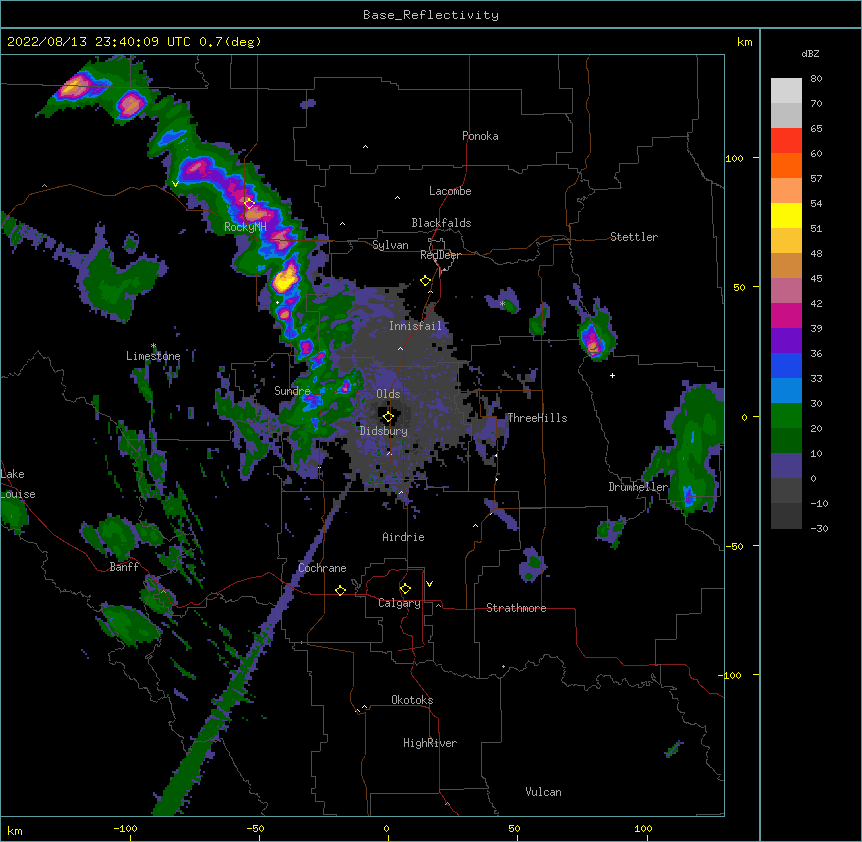This screenshot has width=862, height=842.
Task: Click the yellow V marker northeast of Calgary
Action: (429, 584)
